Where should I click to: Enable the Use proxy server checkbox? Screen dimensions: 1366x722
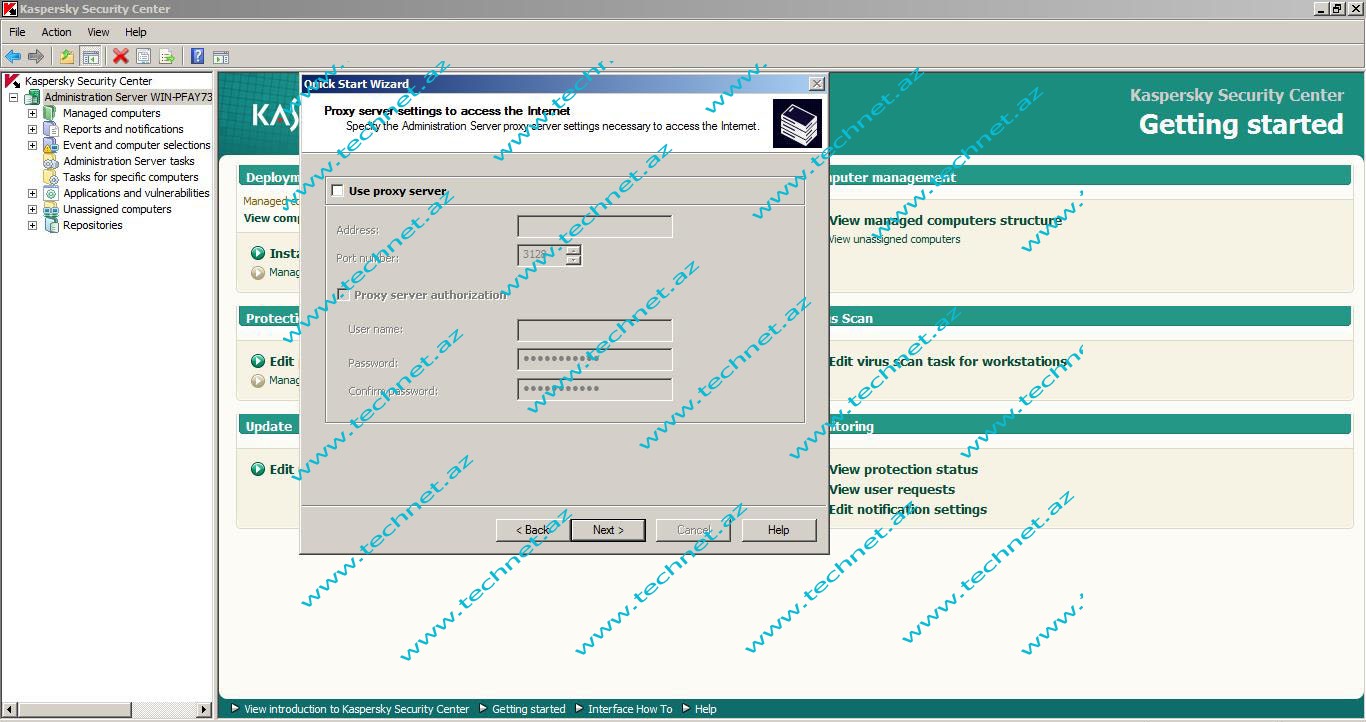click(338, 191)
